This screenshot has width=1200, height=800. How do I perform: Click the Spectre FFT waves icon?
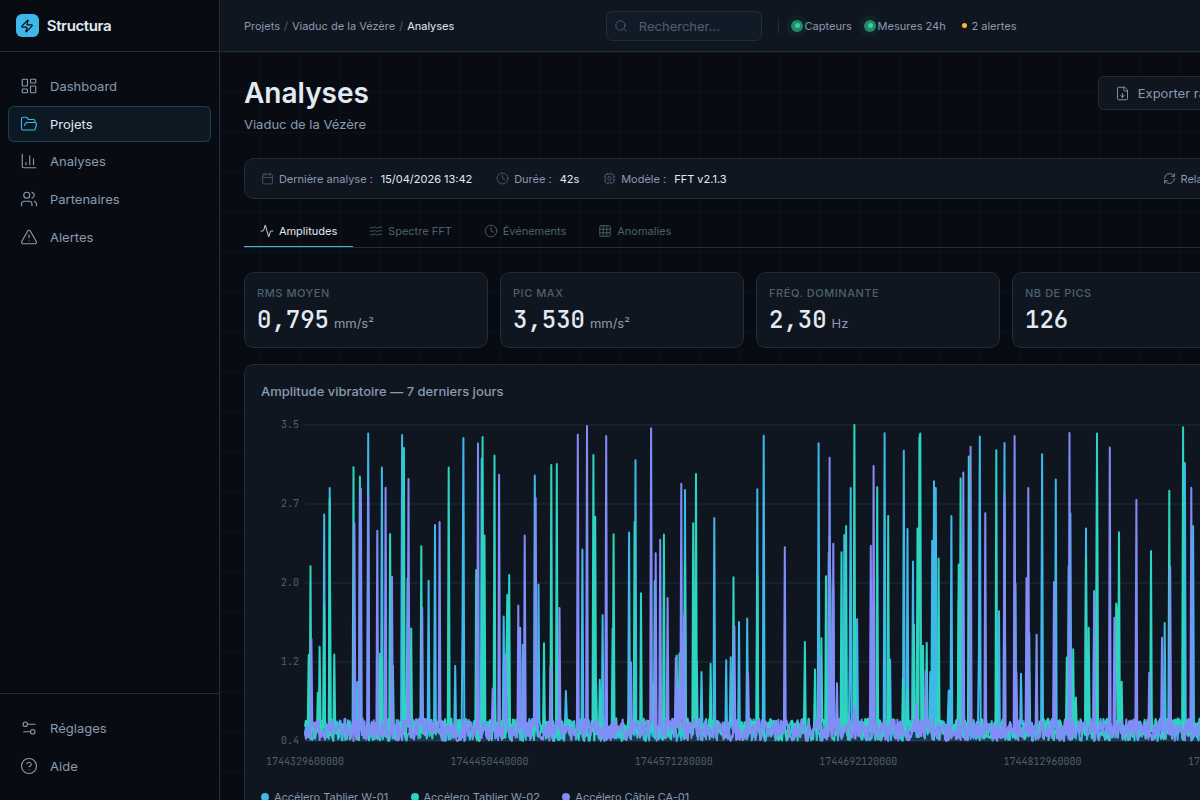pyautogui.click(x=376, y=231)
